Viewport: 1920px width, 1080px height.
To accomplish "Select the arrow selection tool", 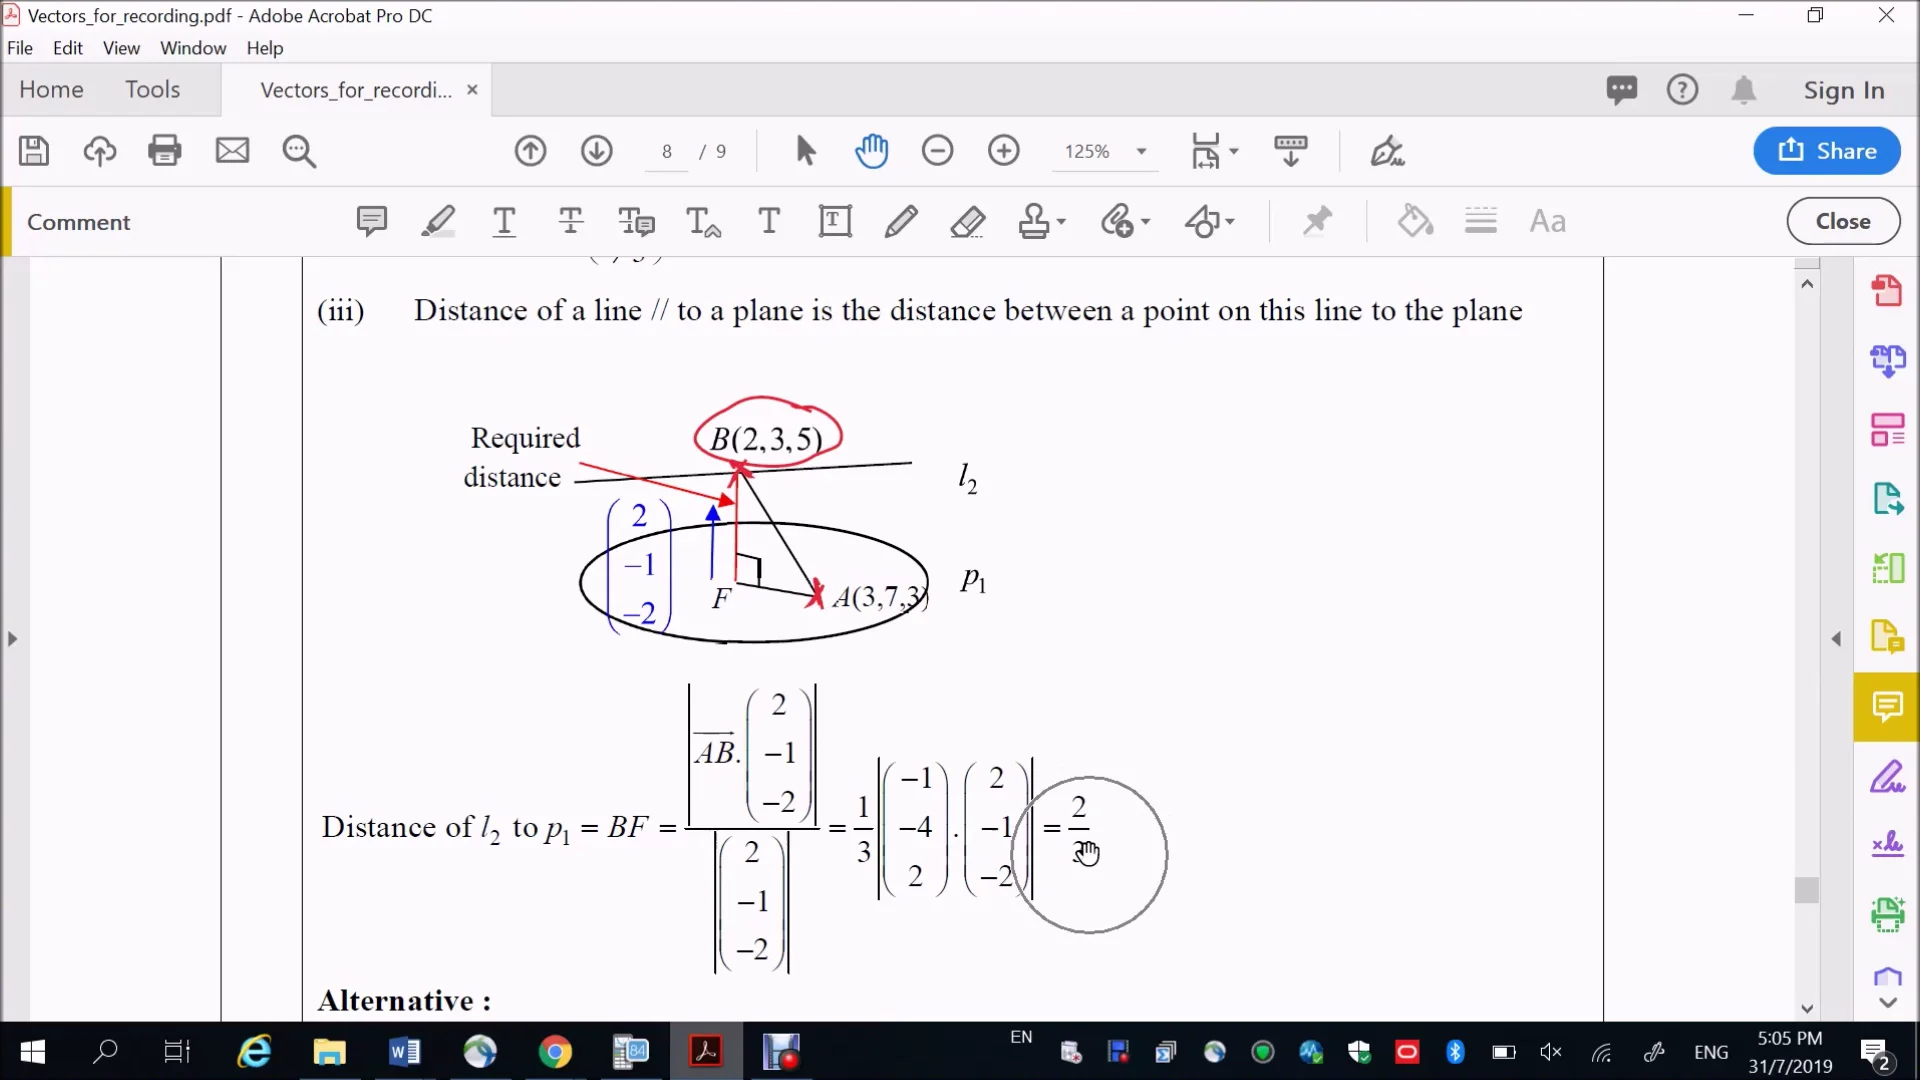I will [806, 151].
